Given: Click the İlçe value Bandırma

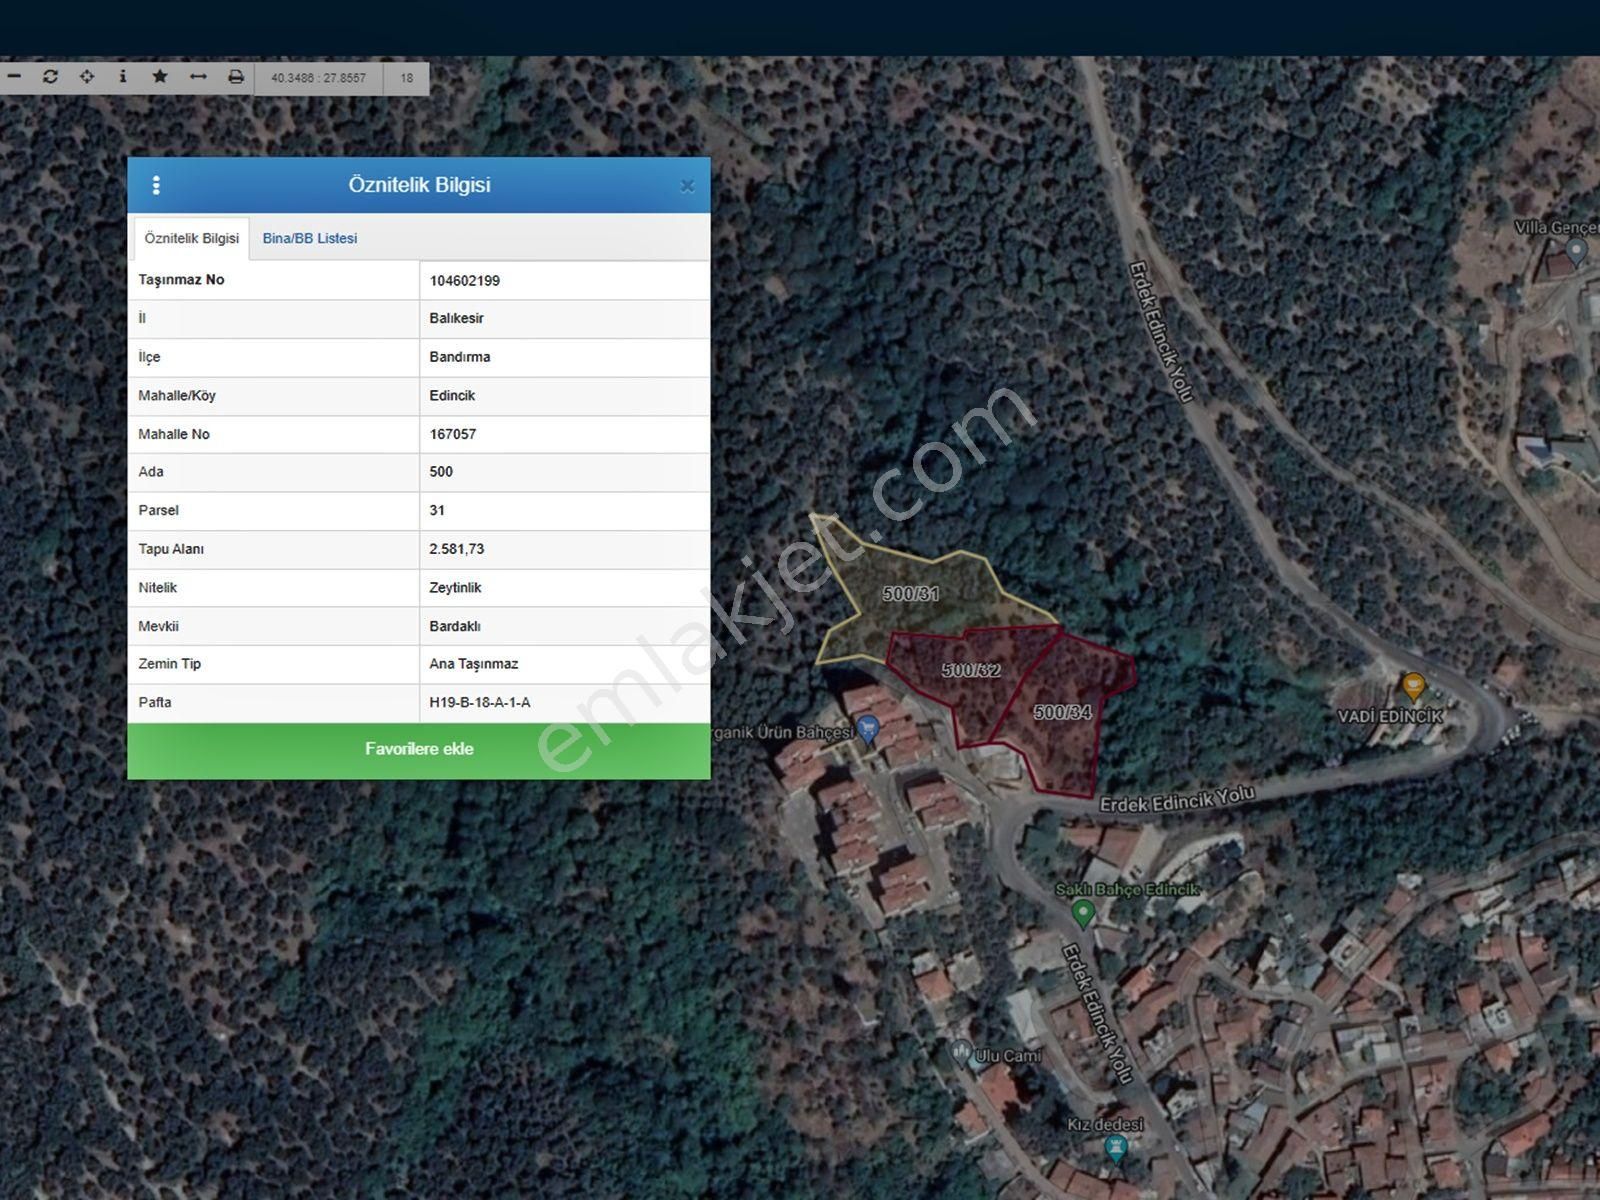Looking at the screenshot, I should (x=460, y=357).
